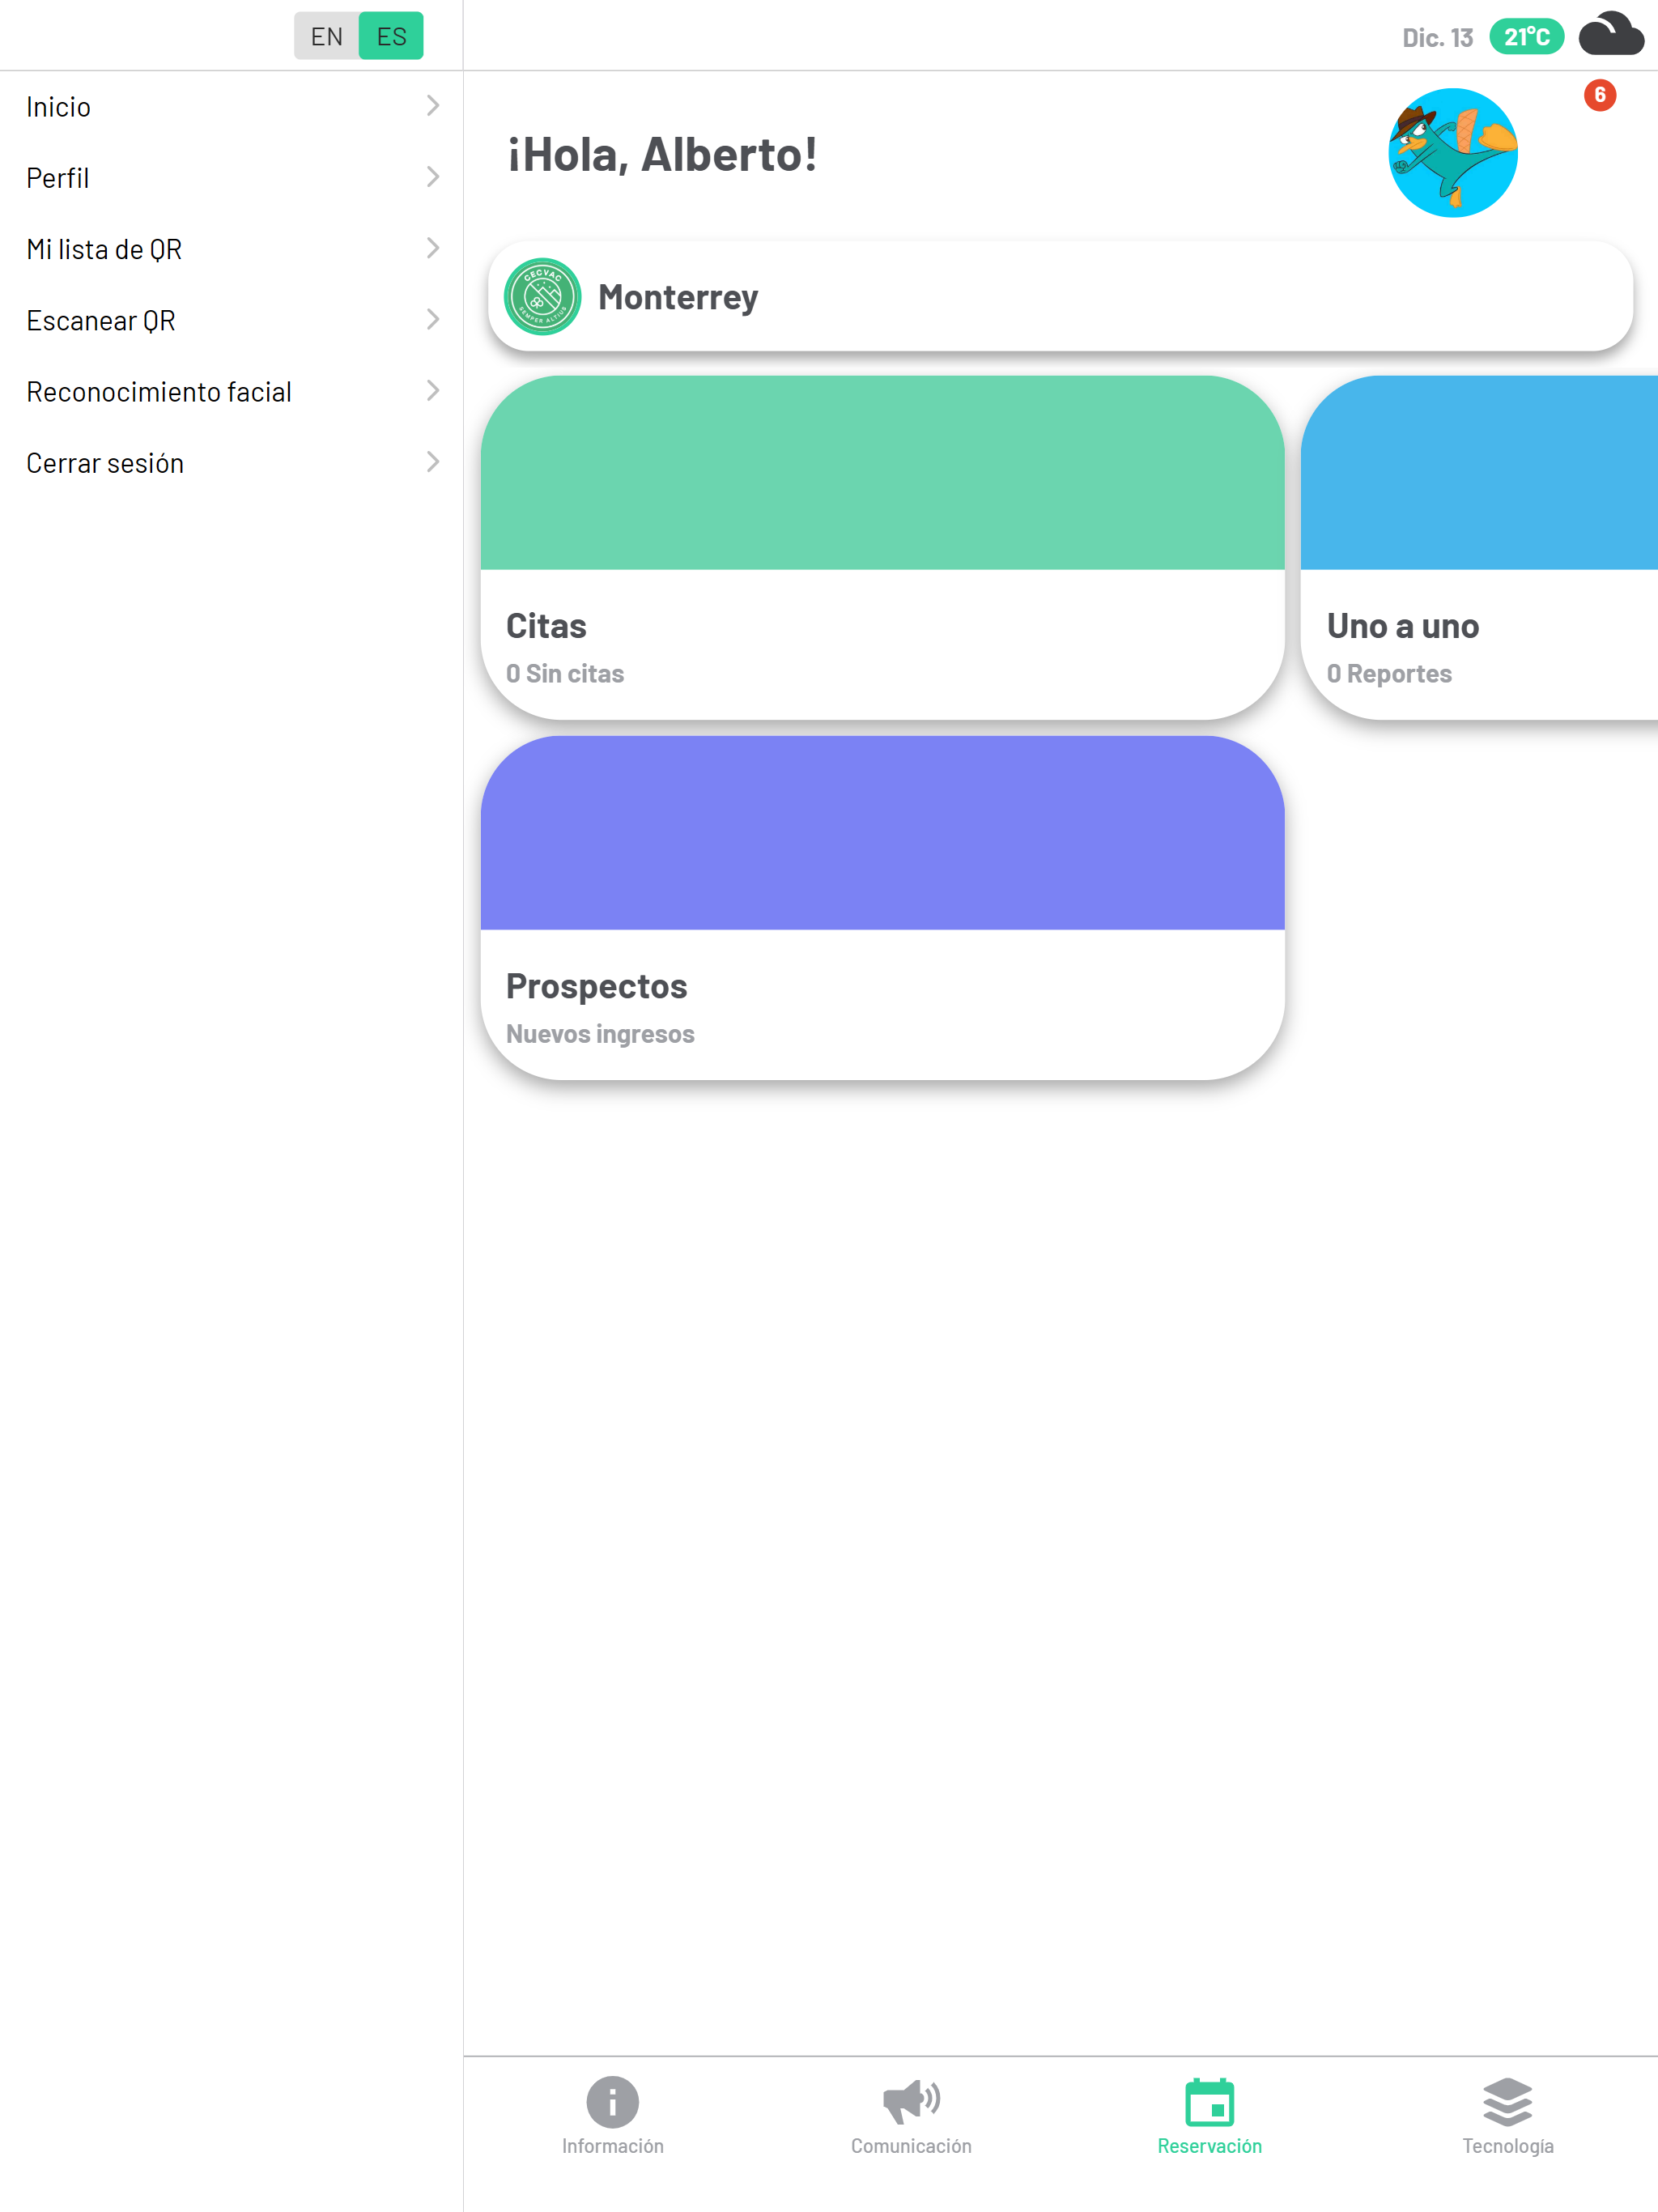Click the '0 Sin citas' text
The image size is (1658, 2212).
[x=565, y=674]
